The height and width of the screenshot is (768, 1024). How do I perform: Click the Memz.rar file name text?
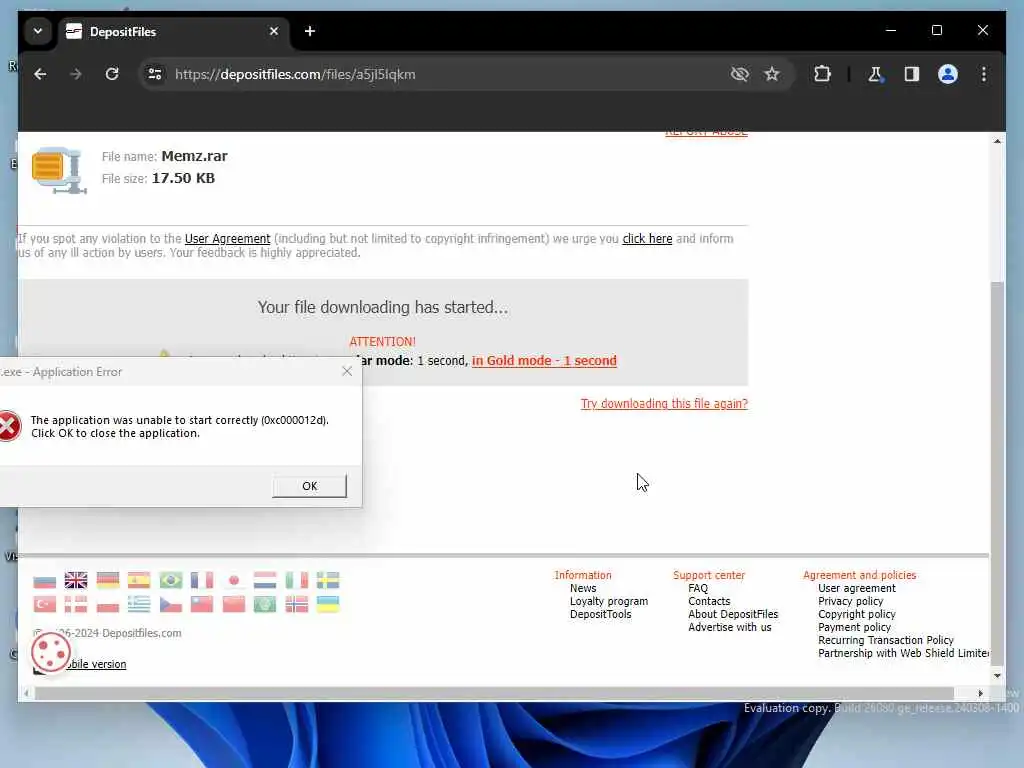coord(195,156)
